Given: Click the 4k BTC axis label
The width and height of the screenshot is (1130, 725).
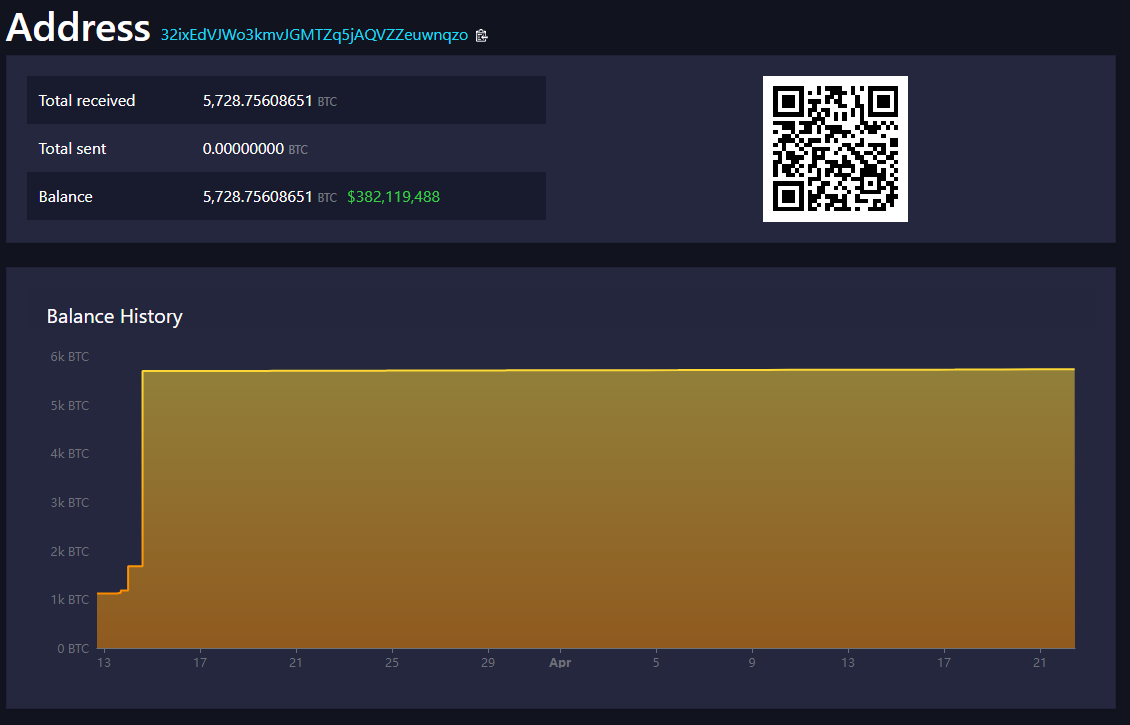Looking at the screenshot, I should pyautogui.click(x=69, y=453).
